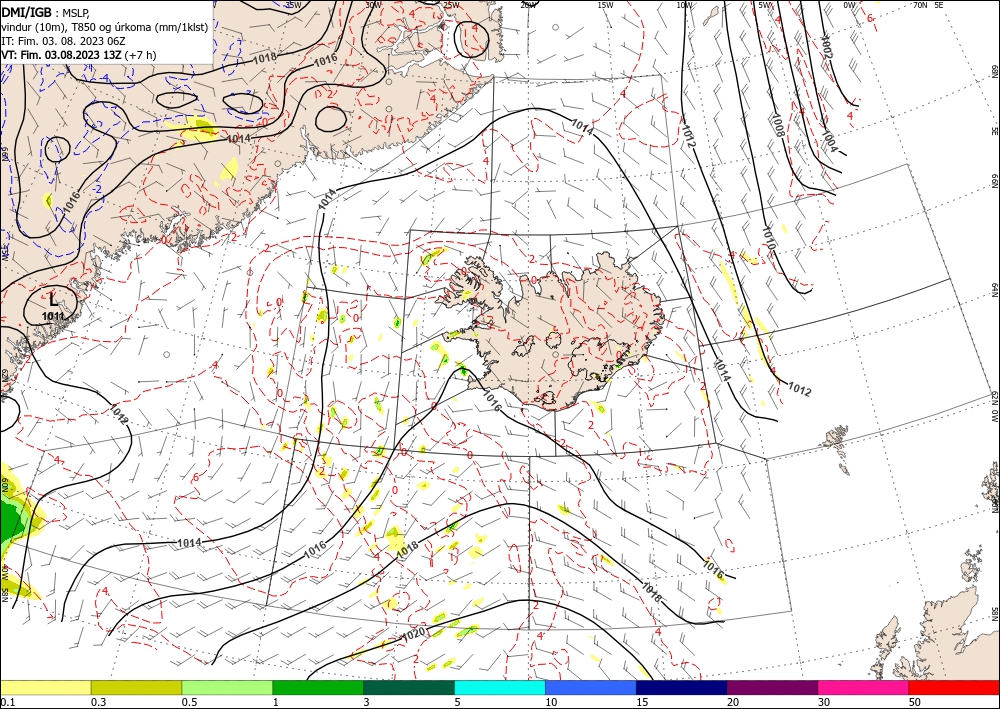1000x709 pixels.
Task: Click the light green 0.5–1 legend swatch
Action: 227,687
